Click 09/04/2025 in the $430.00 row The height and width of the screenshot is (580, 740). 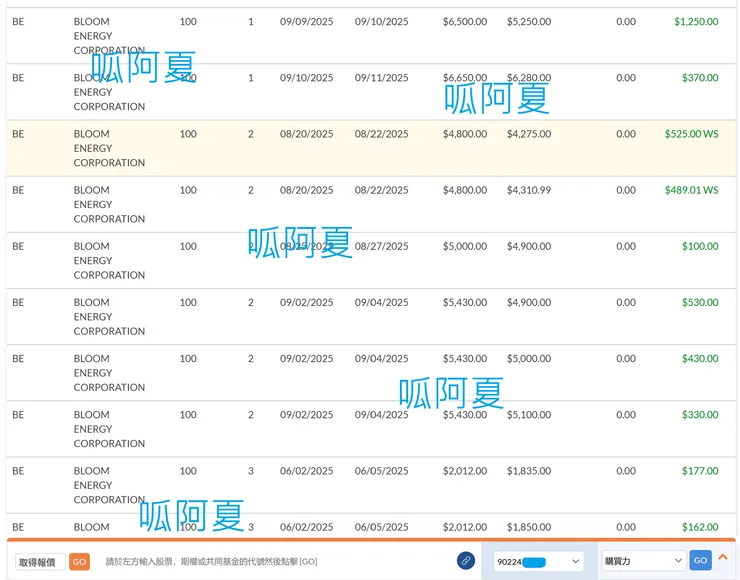381,359
